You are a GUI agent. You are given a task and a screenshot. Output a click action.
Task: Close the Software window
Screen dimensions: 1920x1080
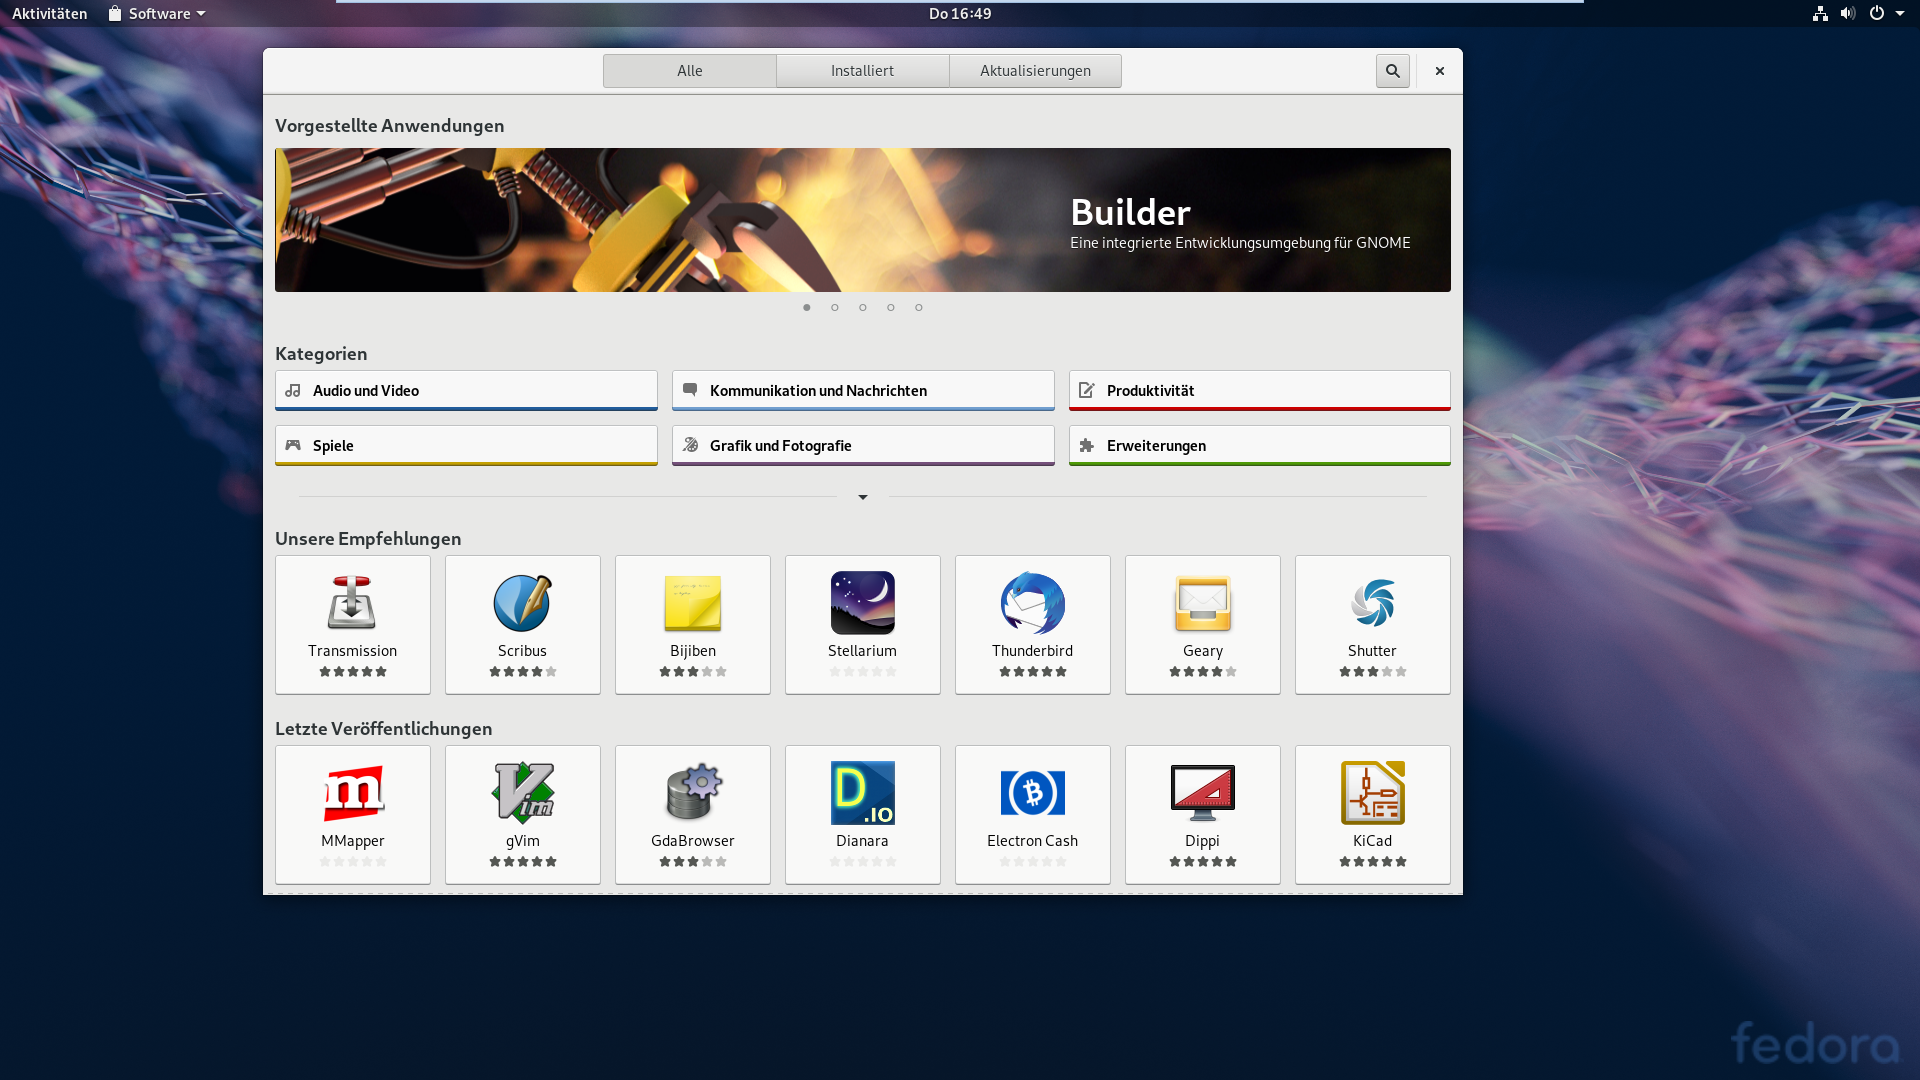pyautogui.click(x=1439, y=71)
